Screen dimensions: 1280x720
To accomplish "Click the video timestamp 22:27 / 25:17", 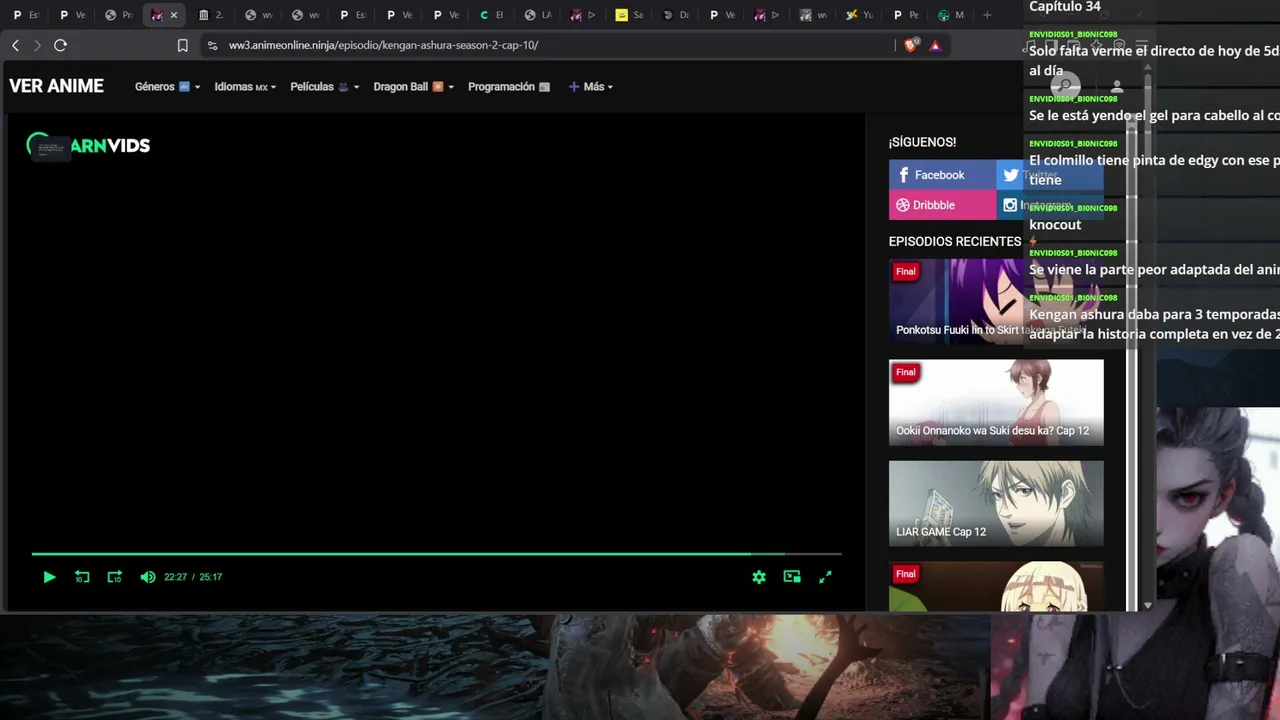I will coord(193,577).
